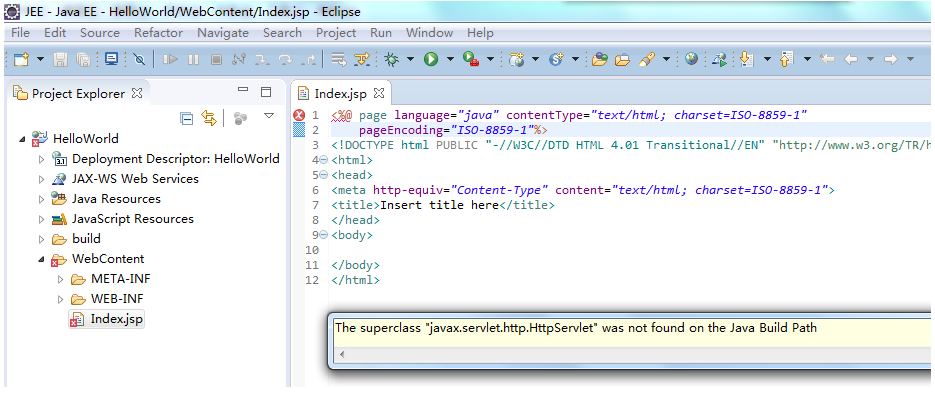935x396 pixels.
Task: Toggle Use Step Filters icon
Action: (x=362, y=59)
